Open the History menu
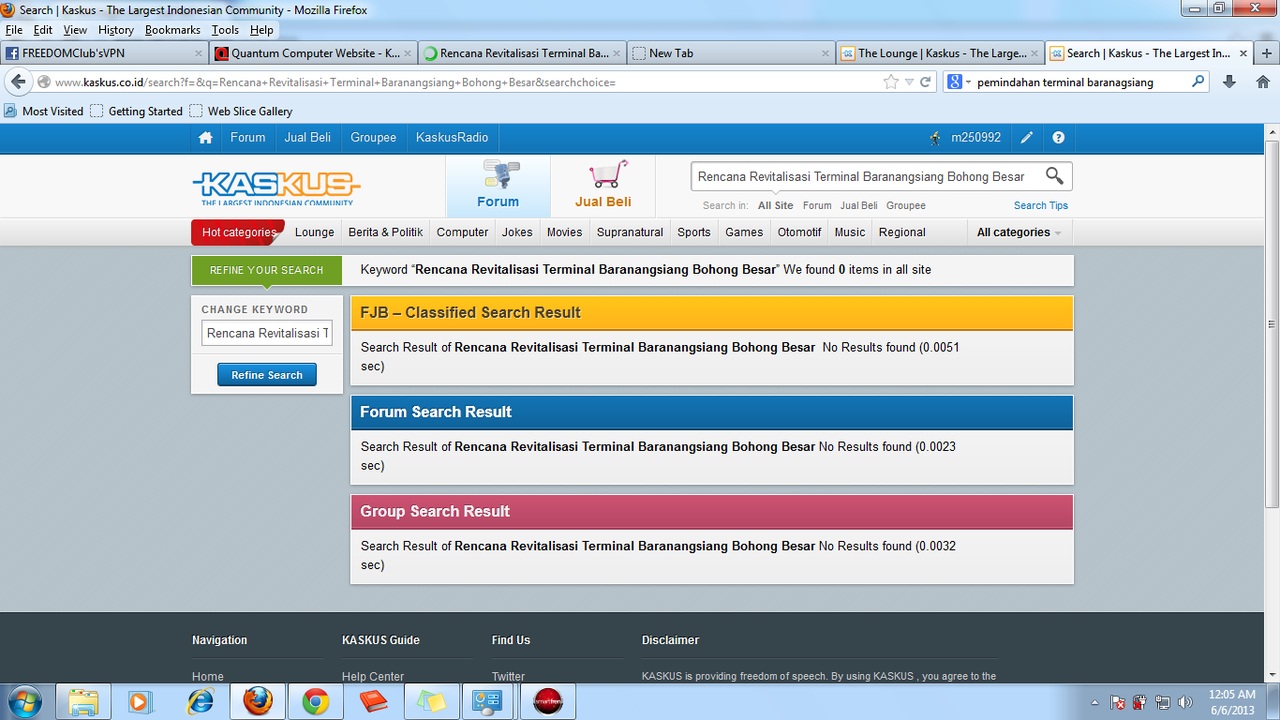The image size is (1280, 720). click(116, 30)
